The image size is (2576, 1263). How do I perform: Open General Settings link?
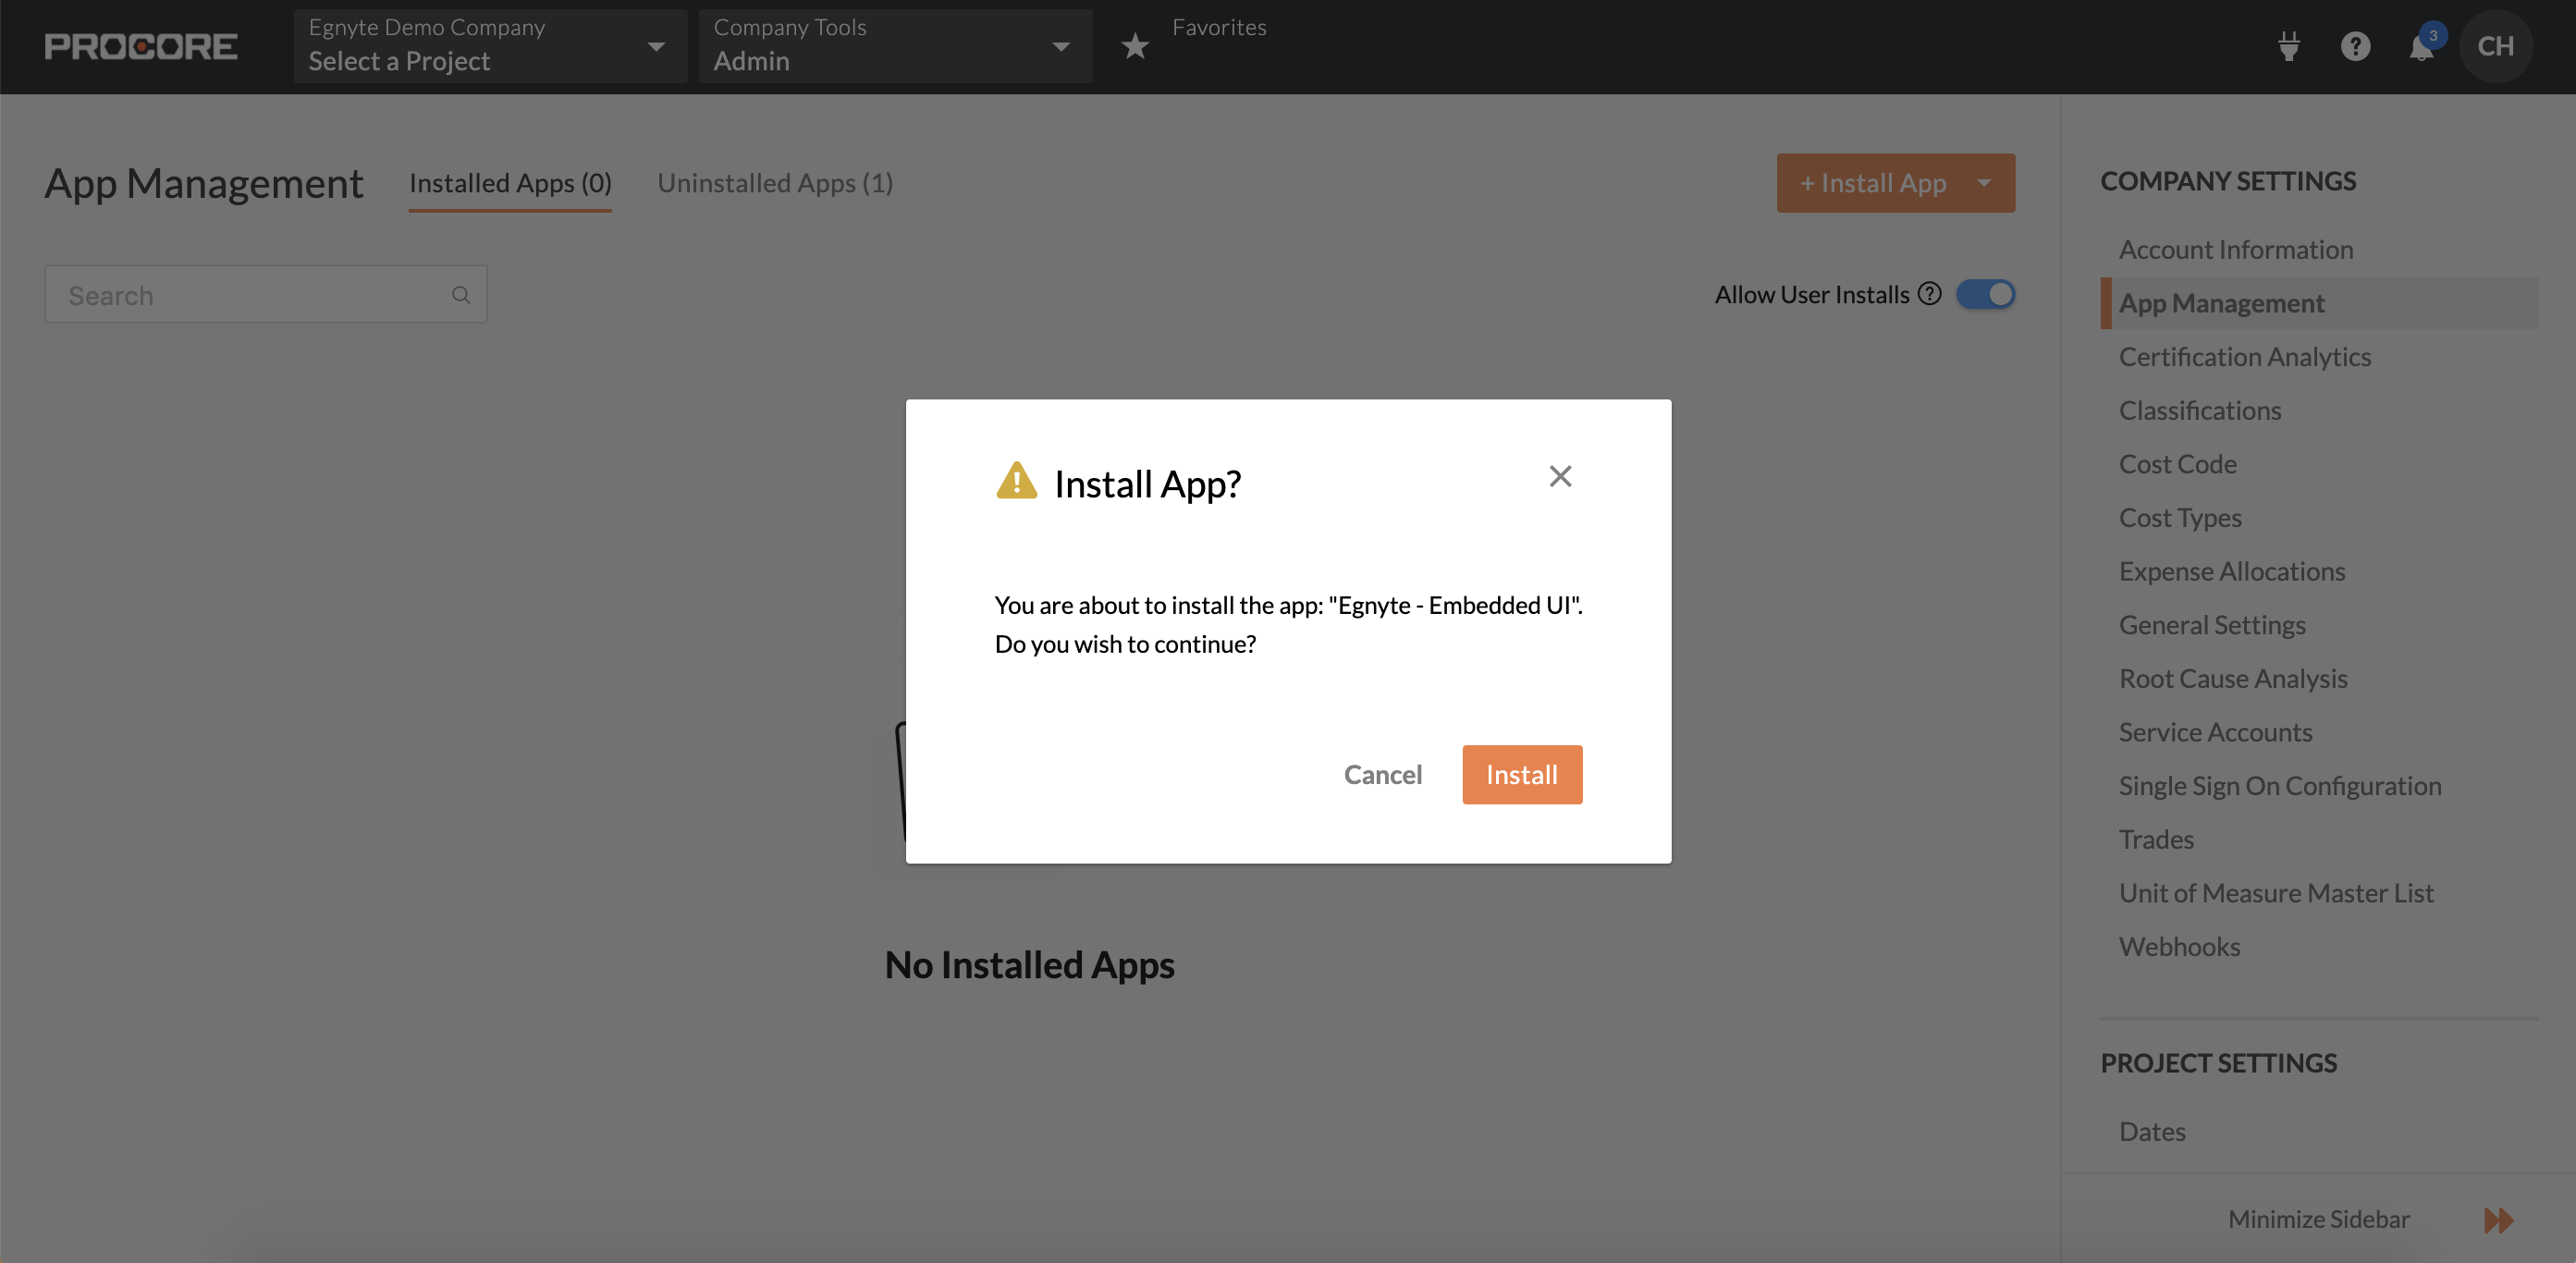point(2212,625)
